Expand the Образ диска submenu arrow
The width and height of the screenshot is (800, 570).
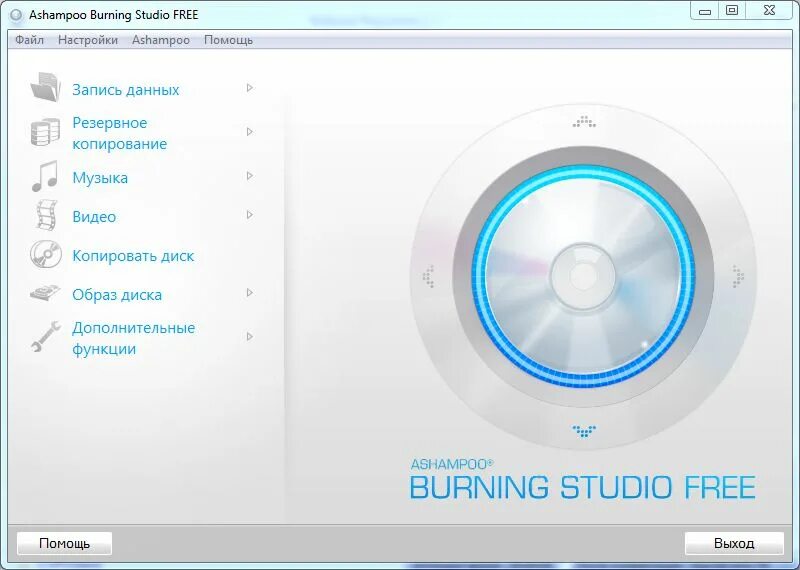pyautogui.click(x=249, y=292)
